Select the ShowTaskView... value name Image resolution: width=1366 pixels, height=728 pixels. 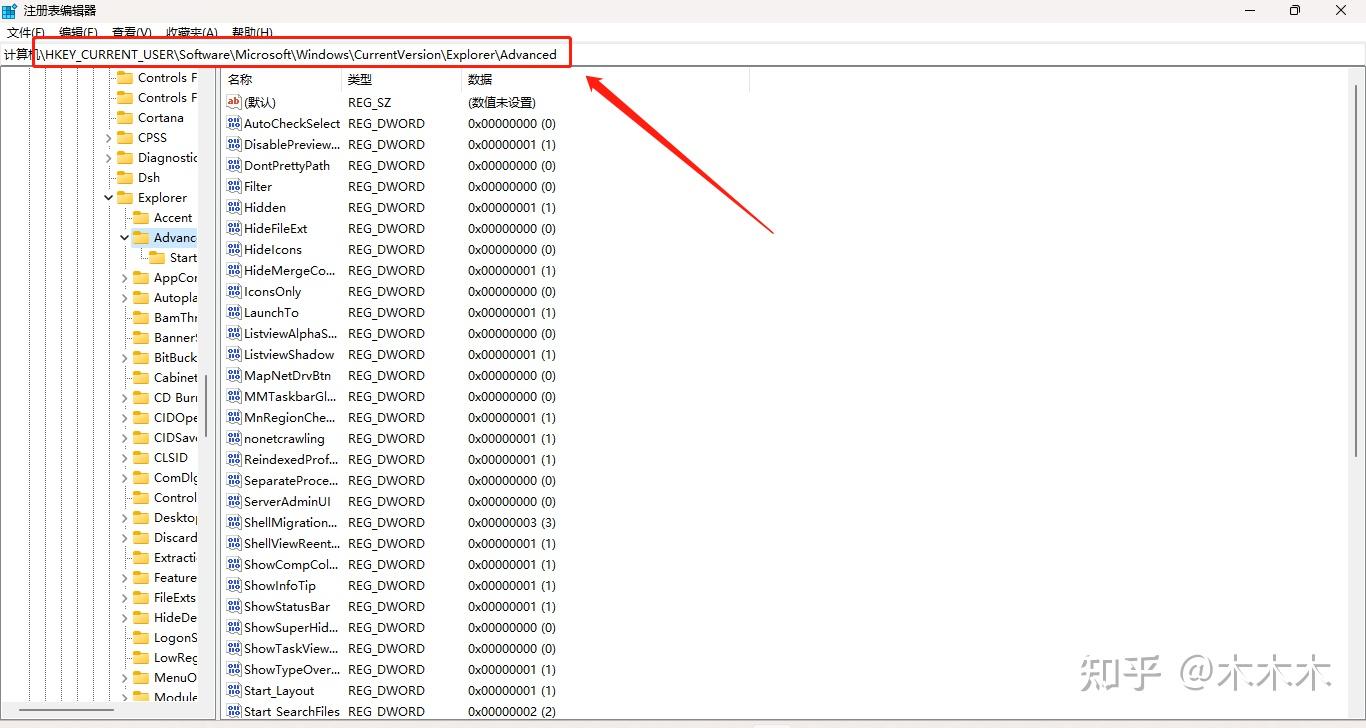291,648
